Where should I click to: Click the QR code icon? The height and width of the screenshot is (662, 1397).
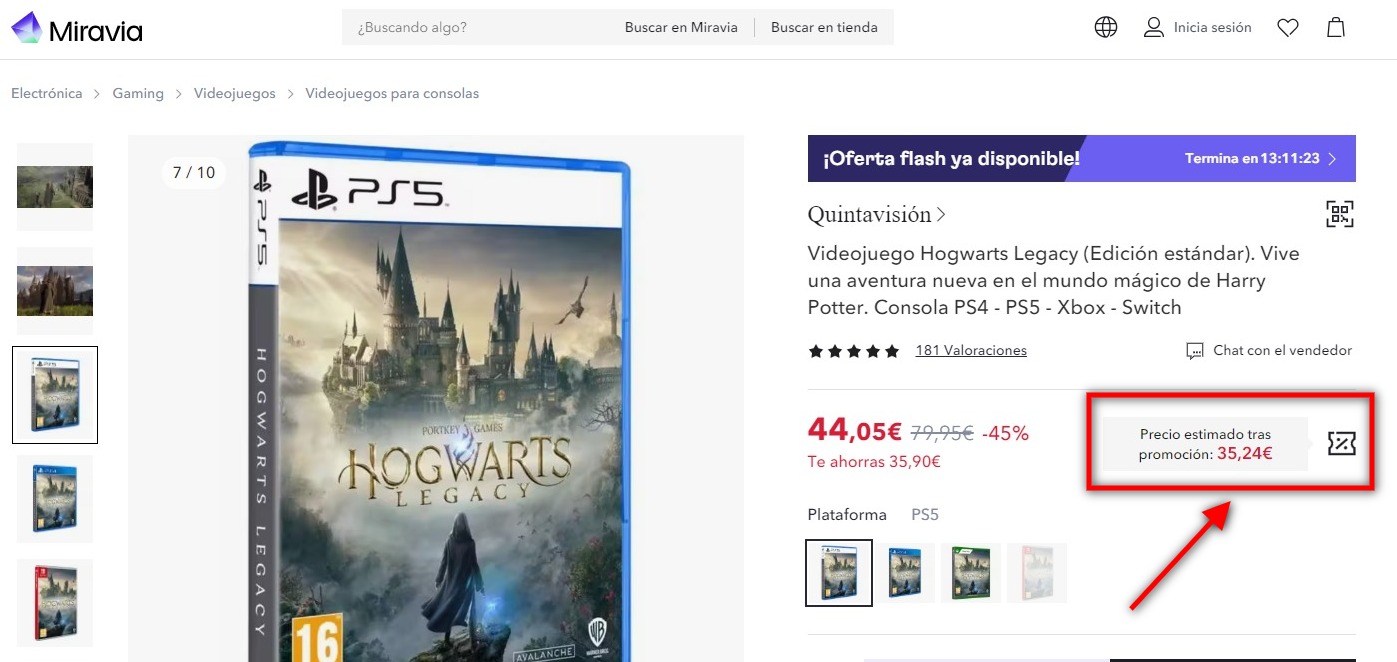[x=1340, y=214]
